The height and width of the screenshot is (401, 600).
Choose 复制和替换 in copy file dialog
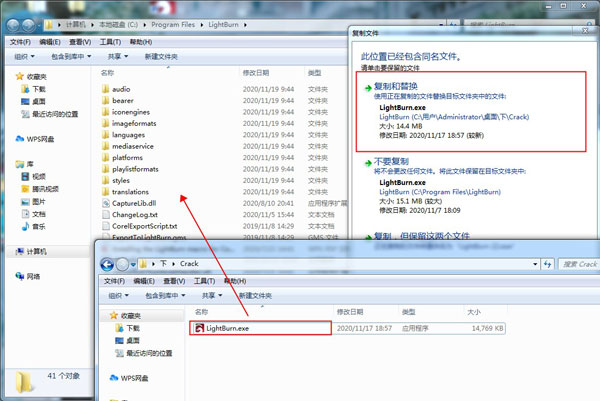[x=471, y=111]
